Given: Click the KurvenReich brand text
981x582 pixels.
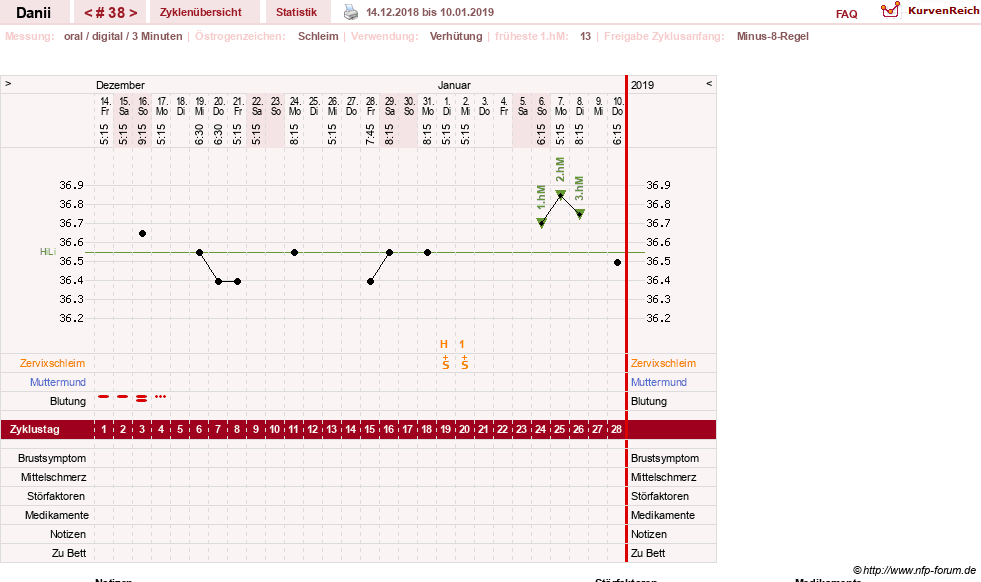Looking at the screenshot, I should (943, 11).
